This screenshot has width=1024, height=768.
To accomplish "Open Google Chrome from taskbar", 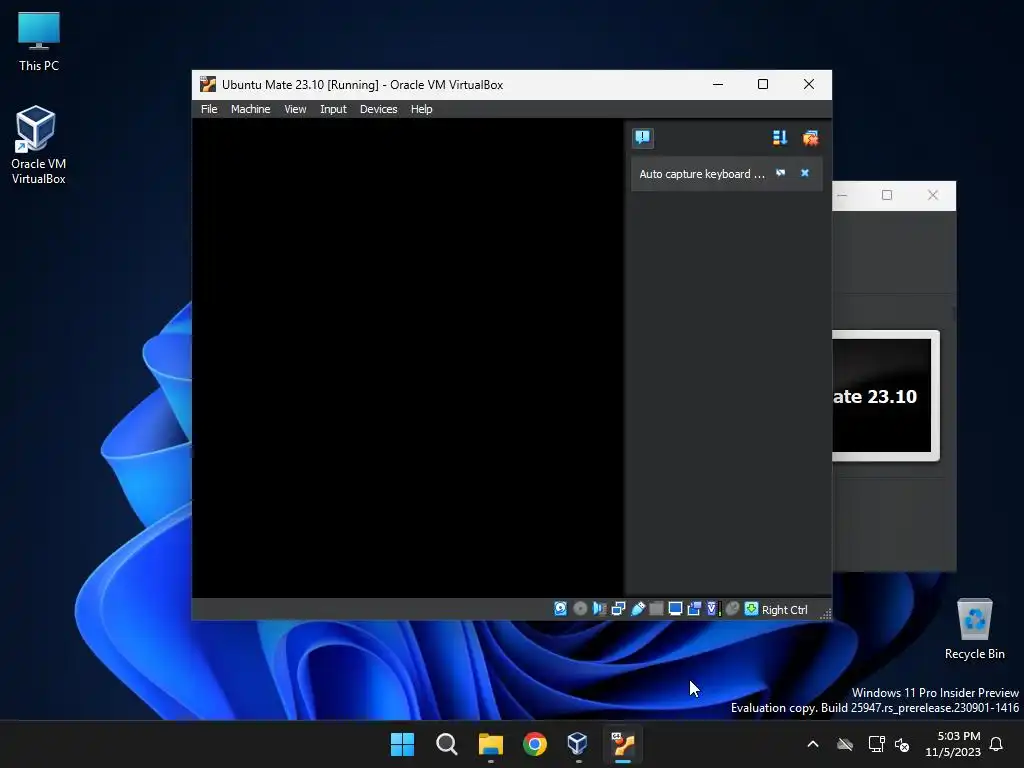I will (x=534, y=744).
